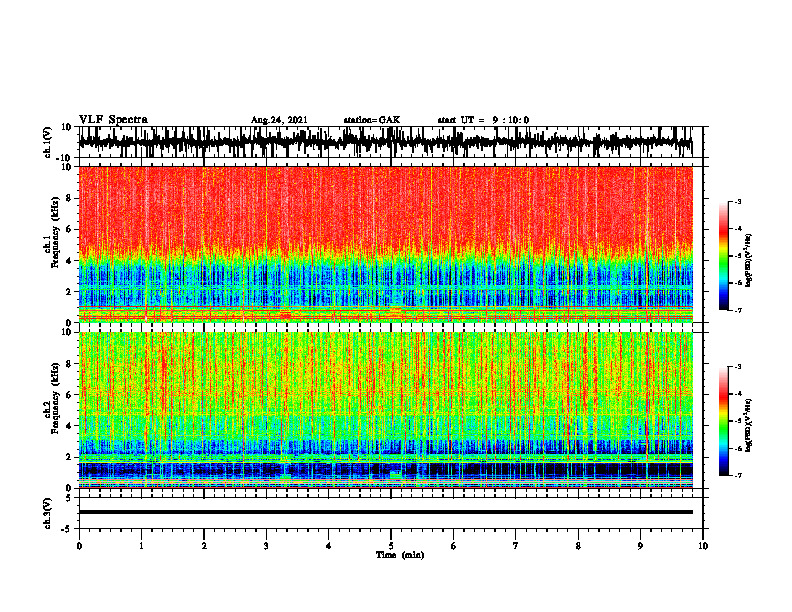792x612 pixels.
Task: Click the ch.1 frequency axis "8" kHz tick label
Action: click(x=69, y=198)
